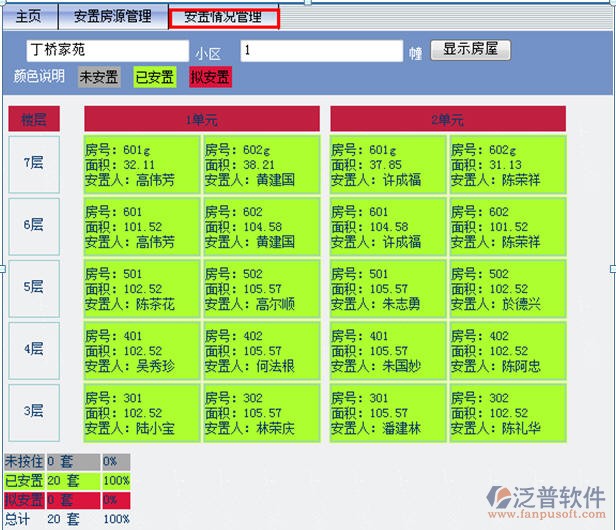The width and height of the screenshot is (616, 530).
Task: Select room 402 of 何法根
Action: [263, 351]
